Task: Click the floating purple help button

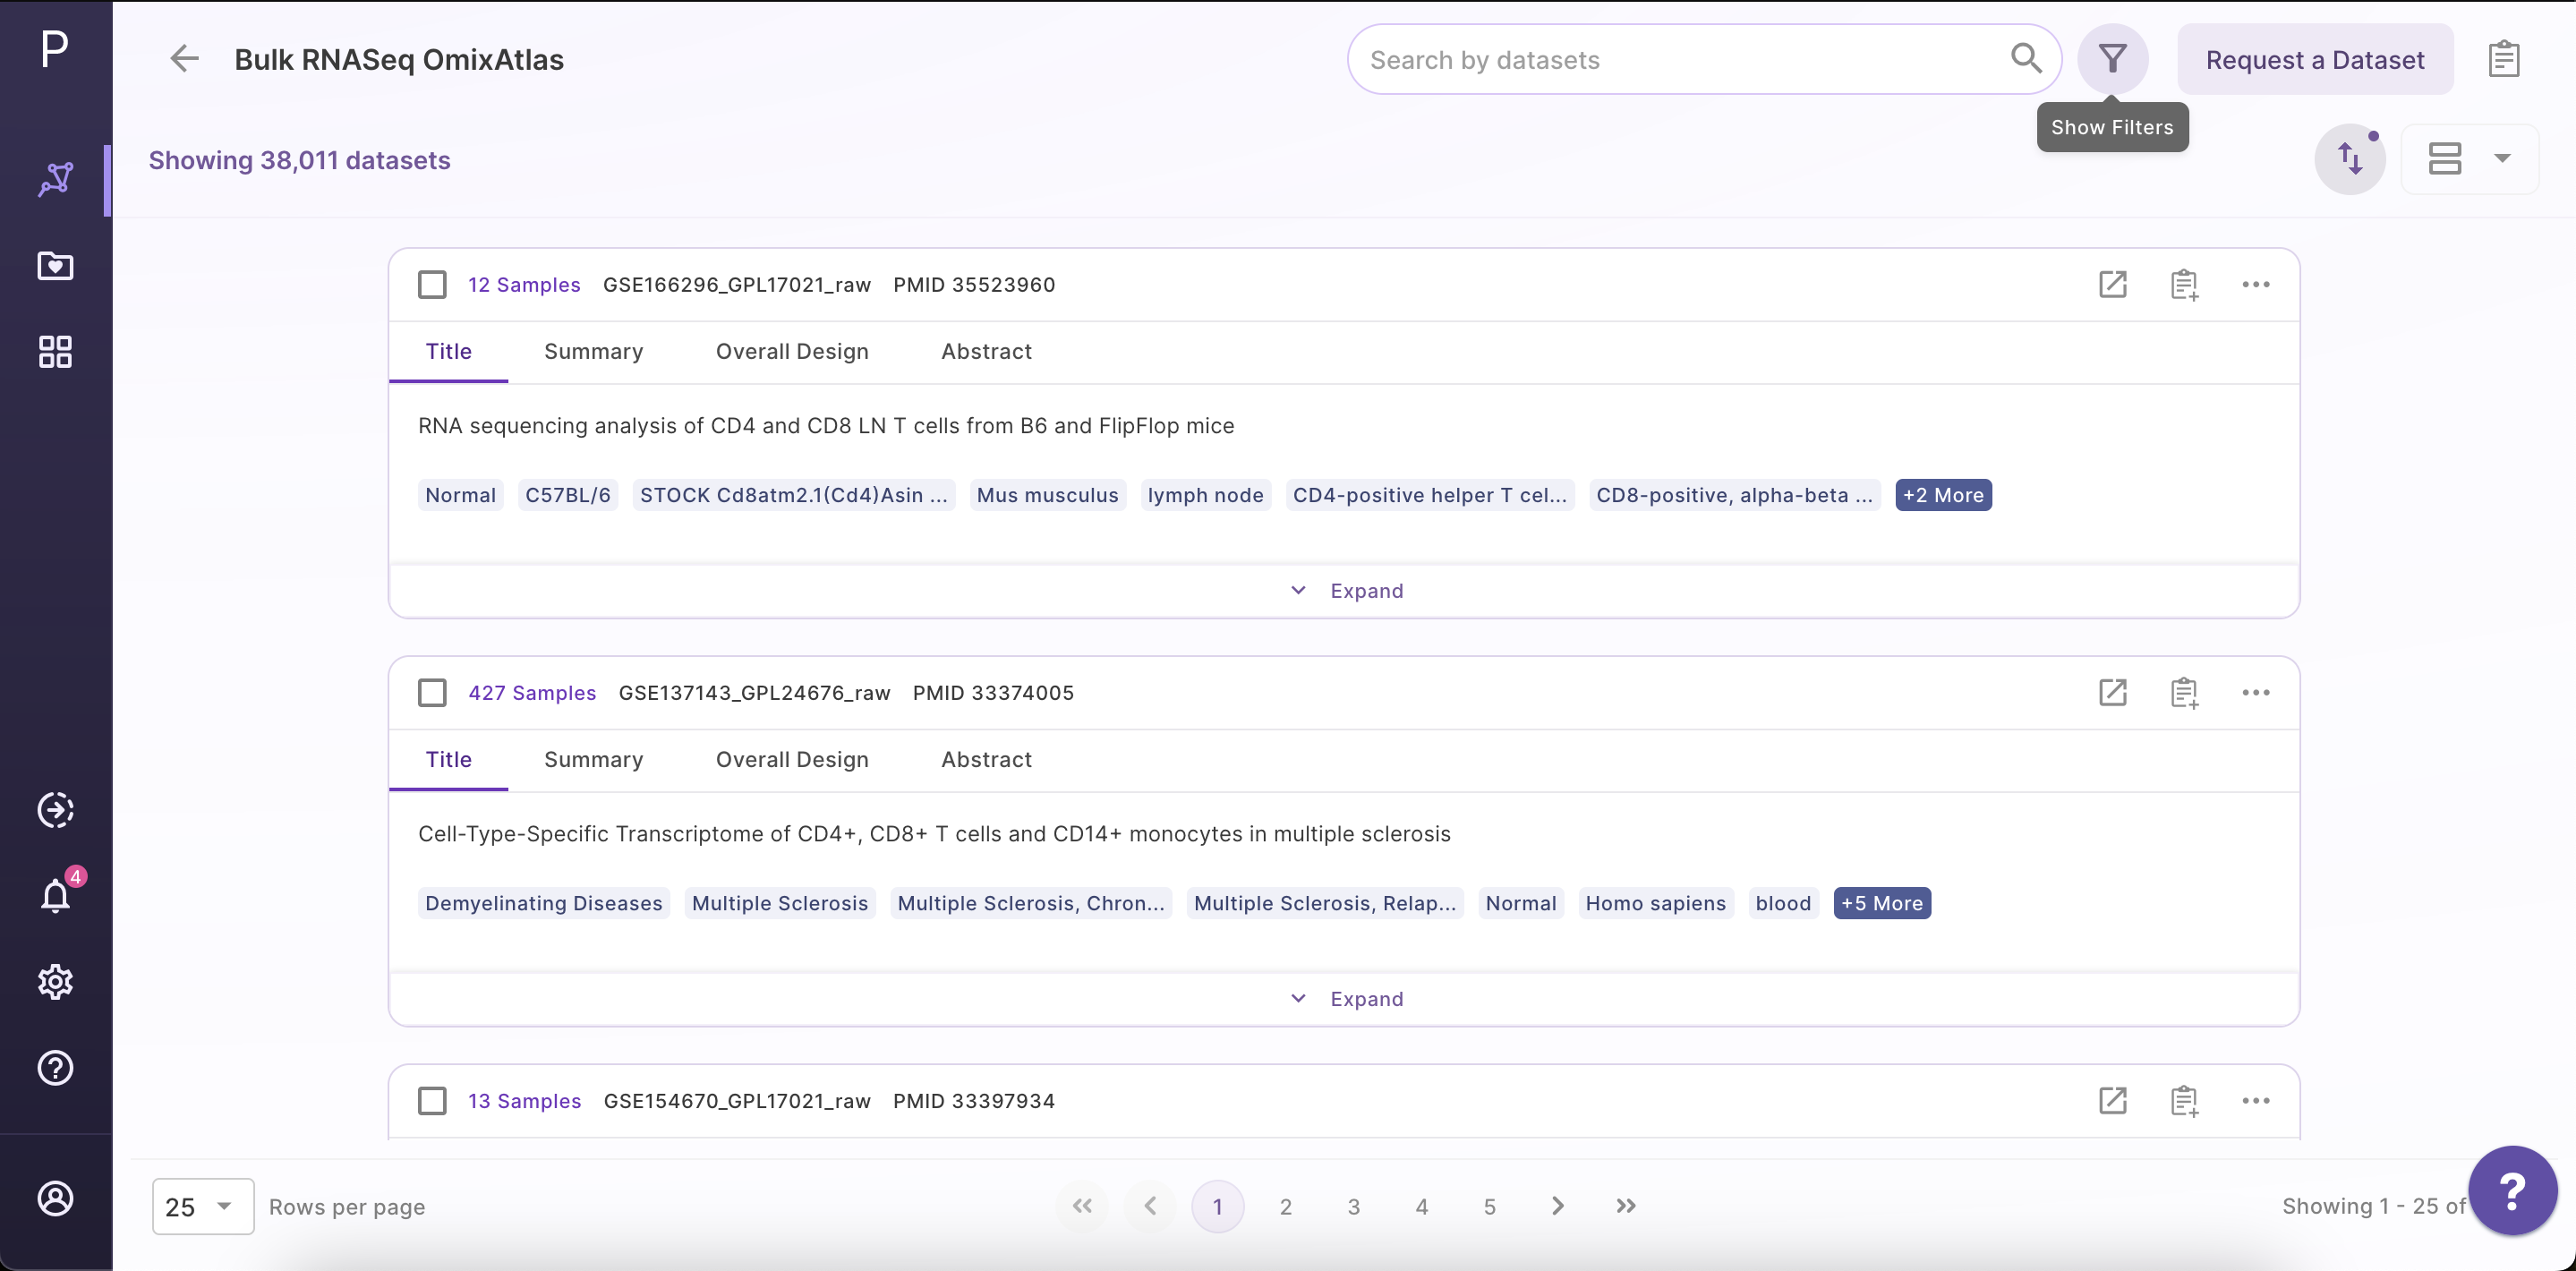Action: 2512,1190
